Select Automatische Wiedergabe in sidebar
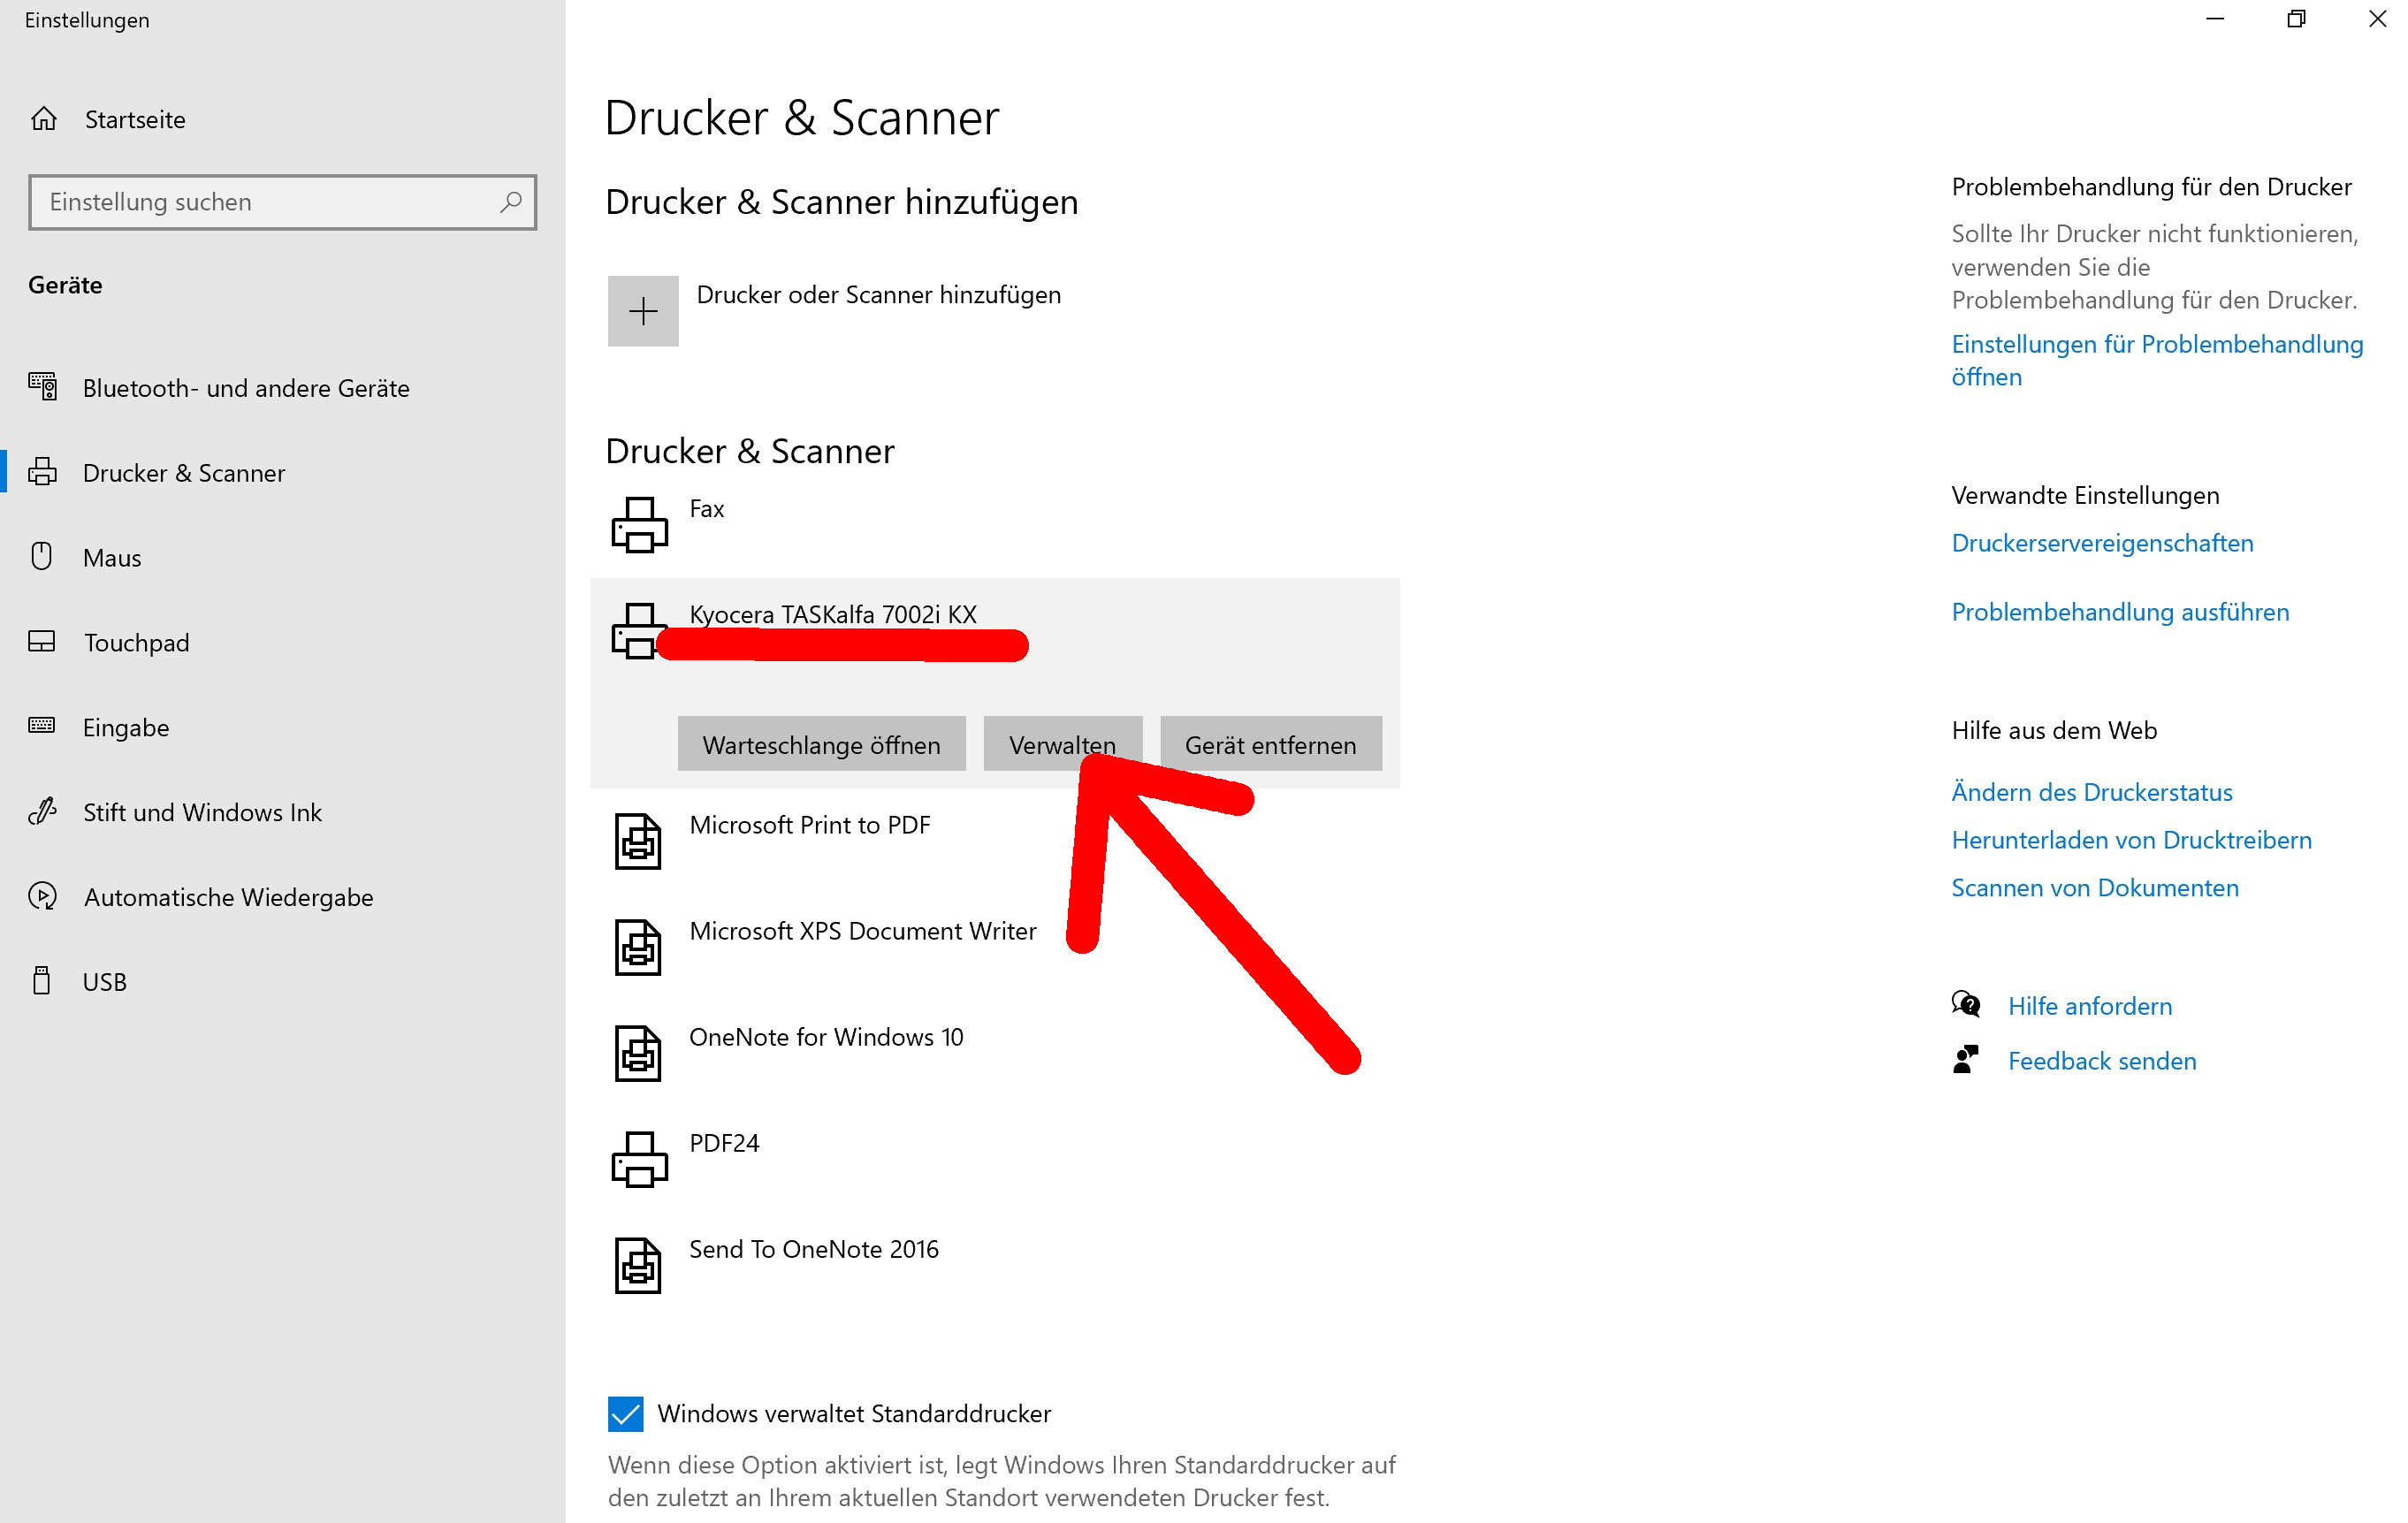Image resolution: width=2408 pixels, height=1523 pixels. coord(228,897)
